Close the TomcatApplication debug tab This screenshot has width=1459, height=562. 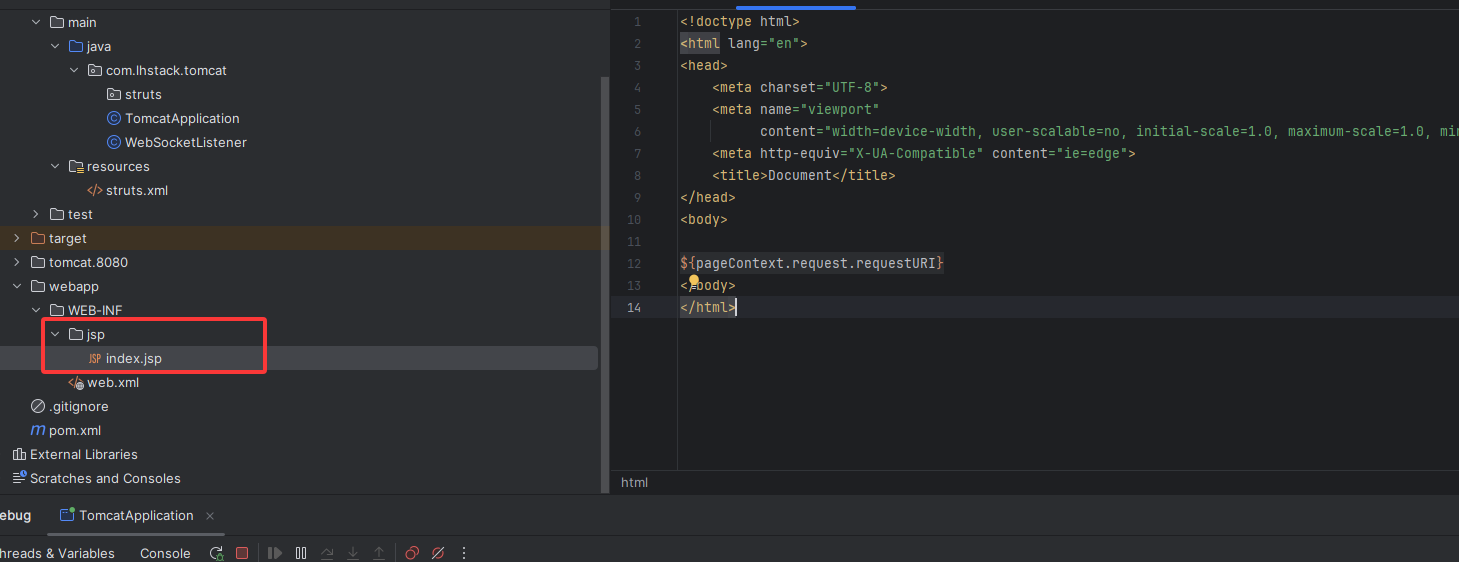coord(210,516)
